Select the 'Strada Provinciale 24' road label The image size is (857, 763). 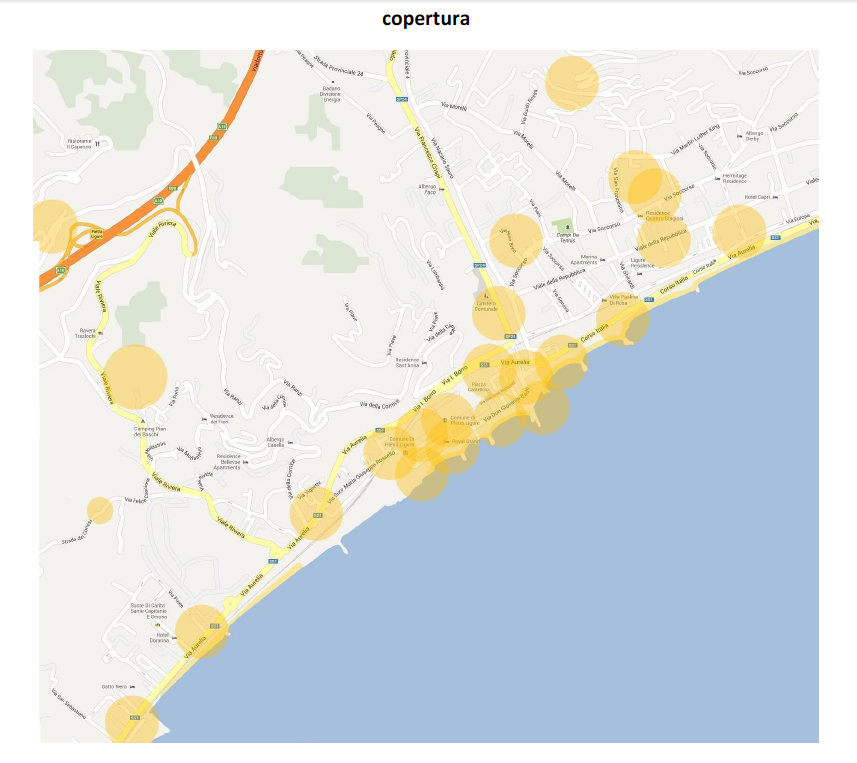pyautogui.click(x=339, y=66)
